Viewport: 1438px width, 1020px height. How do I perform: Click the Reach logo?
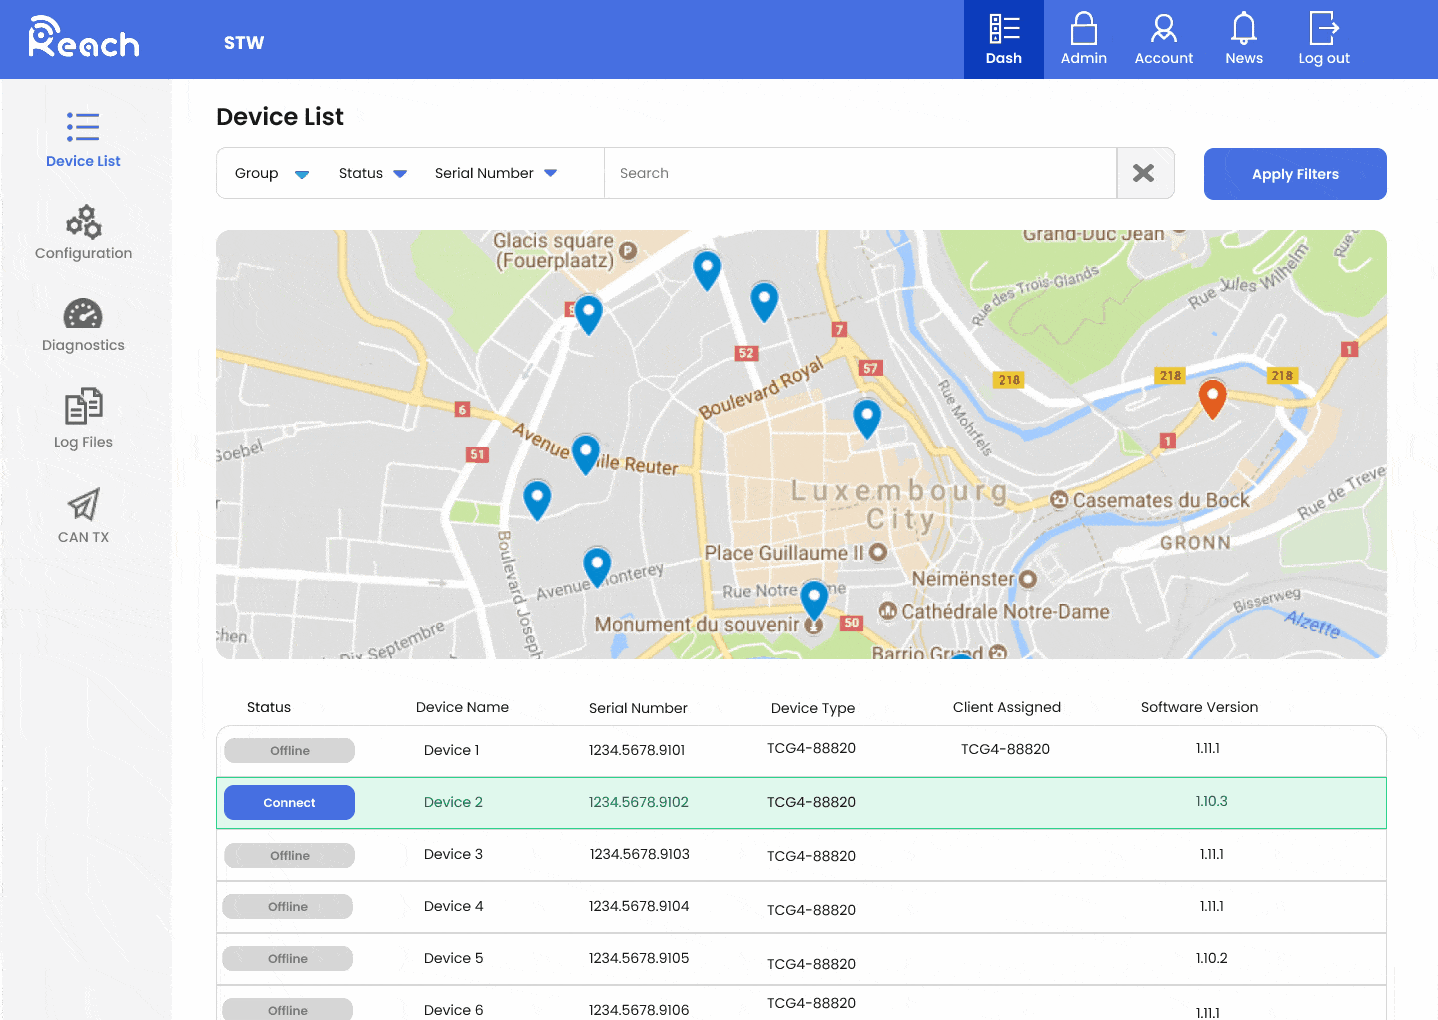coord(83,40)
